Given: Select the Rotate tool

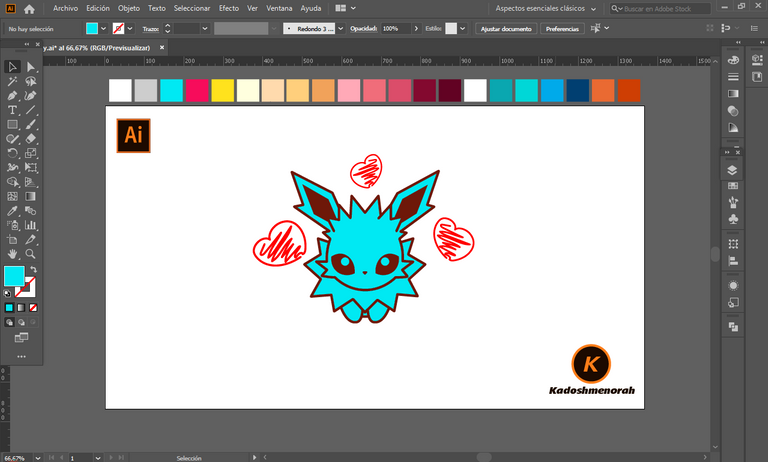Looking at the screenshot, I should tap(12, 153).
